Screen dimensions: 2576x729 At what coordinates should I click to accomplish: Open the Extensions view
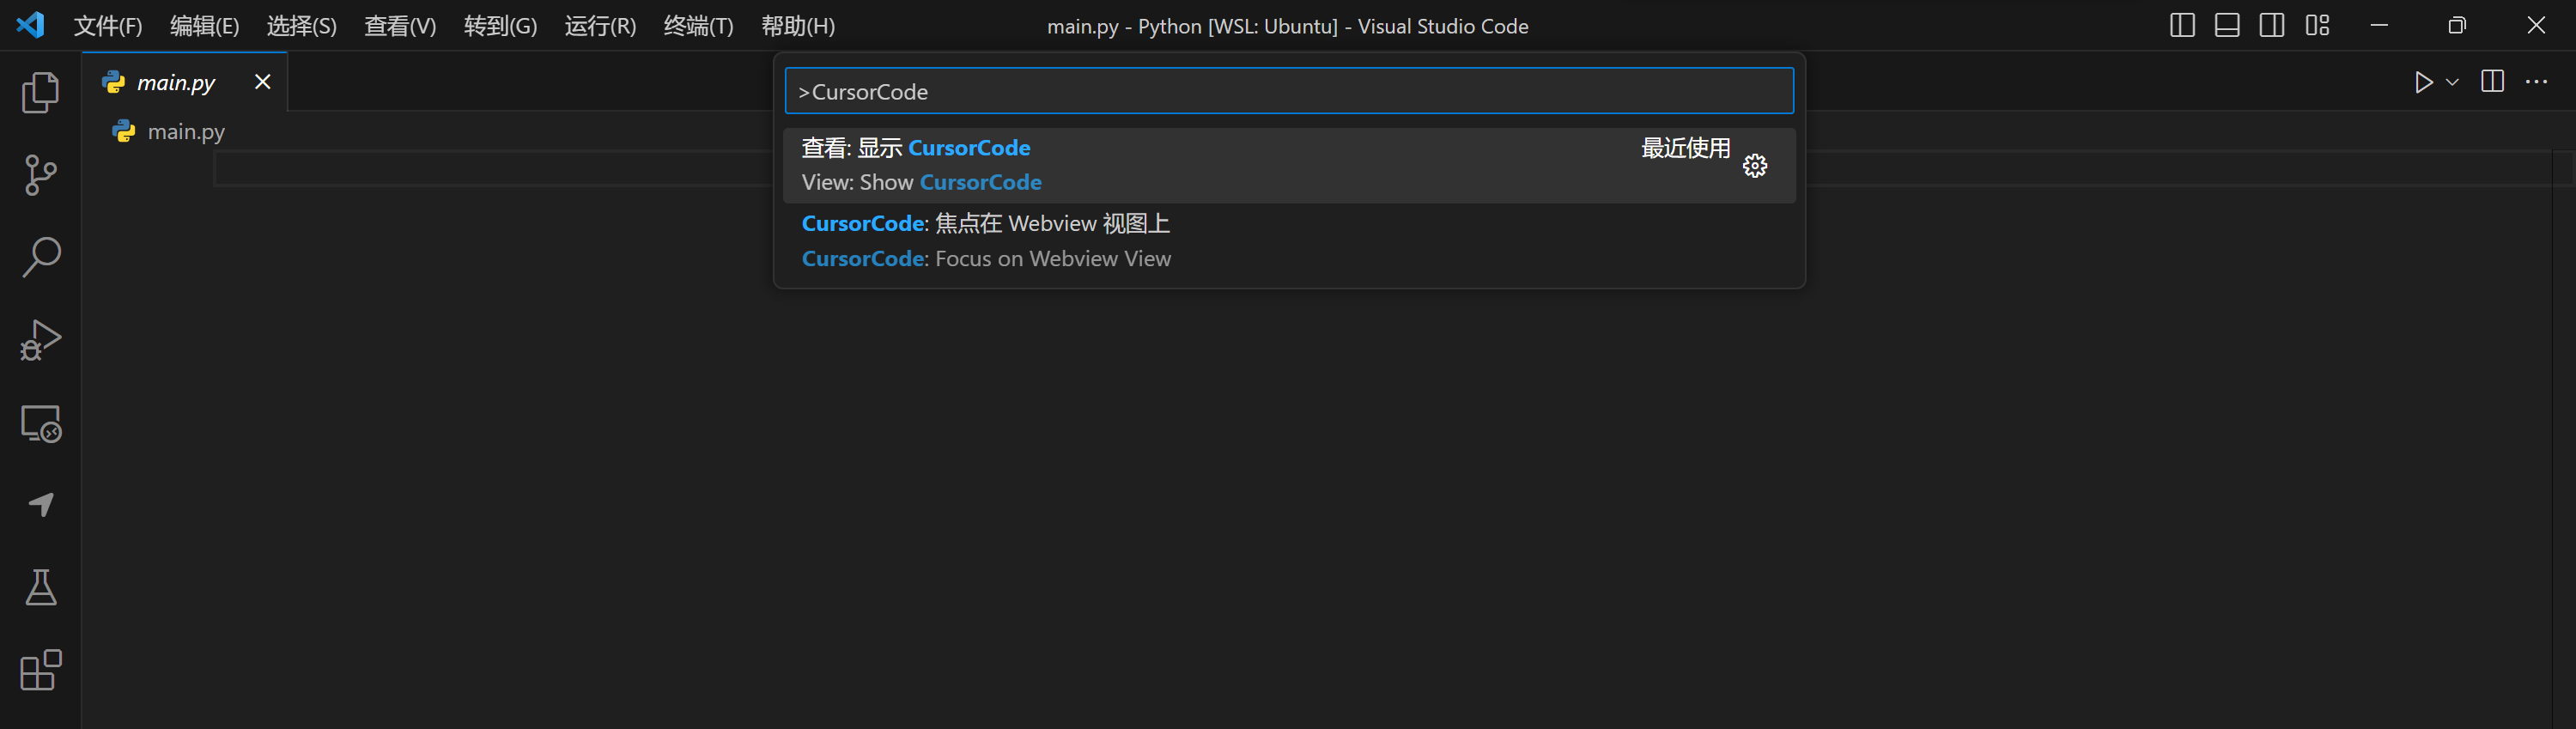[x=40, y=670]
